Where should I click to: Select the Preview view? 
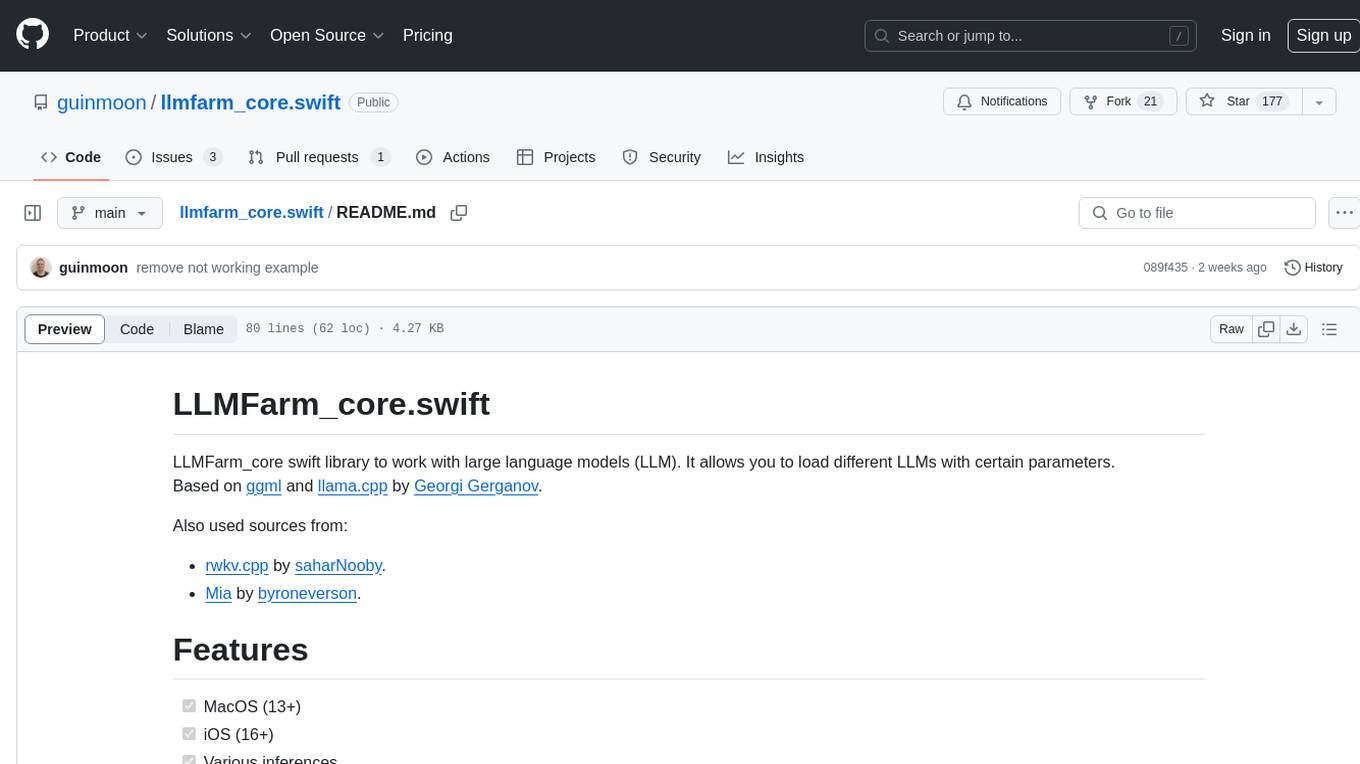point(65,329)
